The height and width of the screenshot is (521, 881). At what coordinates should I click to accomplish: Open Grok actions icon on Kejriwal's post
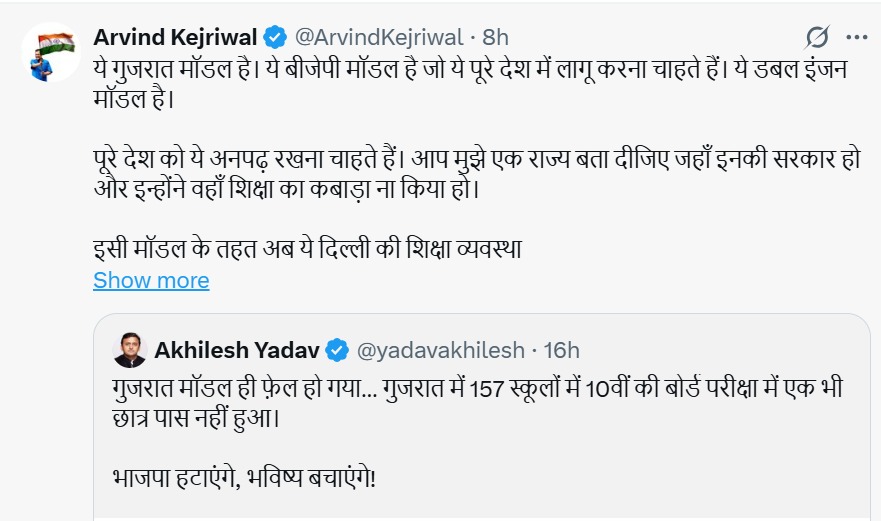pyautogui.click(x=817, y=39)
